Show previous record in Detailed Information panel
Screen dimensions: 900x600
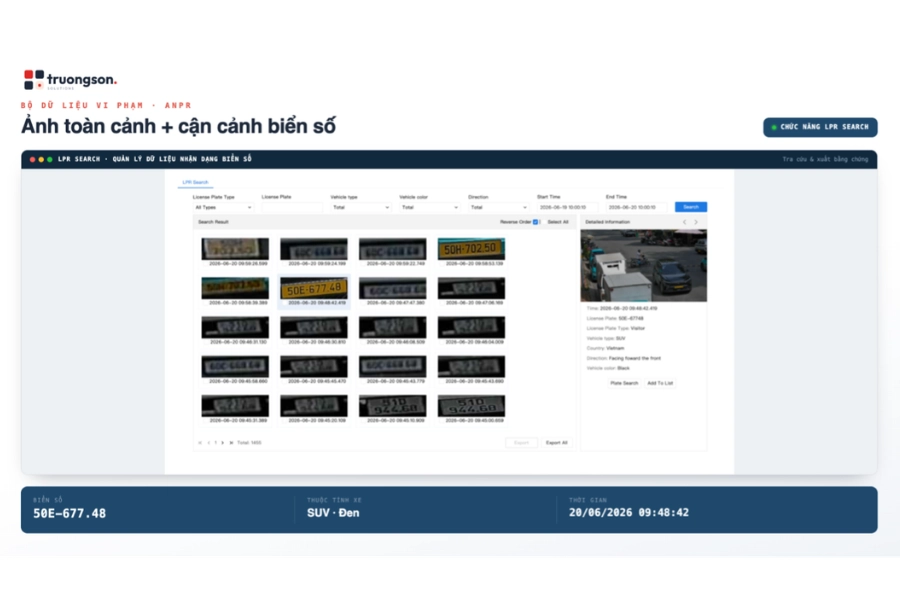click(684, 222)
